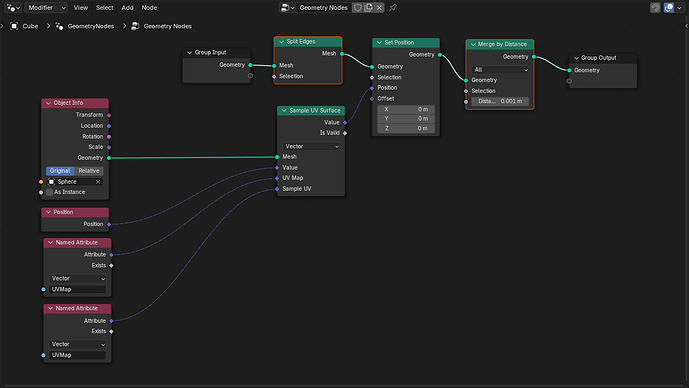The width and height of the screenshot is (689, 388).
Task: Toggle the pin icon in header
Action: pyautogui.click(x=393, y=7)
